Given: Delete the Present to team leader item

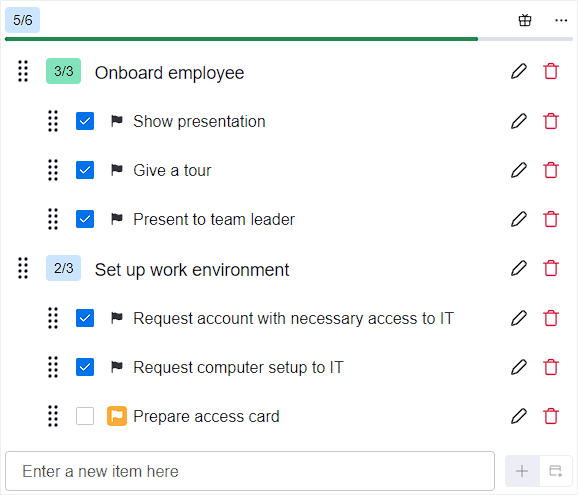Looking at the screenshot, I should click(551, 219).
